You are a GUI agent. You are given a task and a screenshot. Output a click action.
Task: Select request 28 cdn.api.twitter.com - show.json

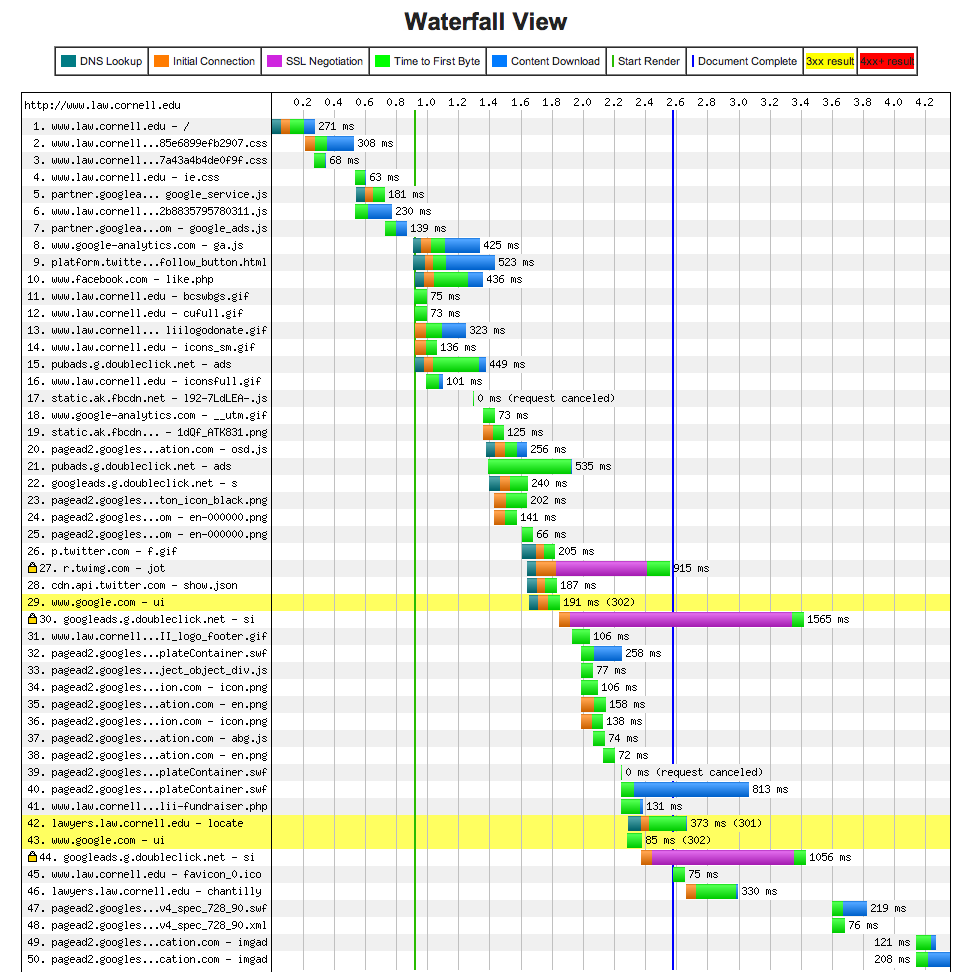click(x=132, y=585)
